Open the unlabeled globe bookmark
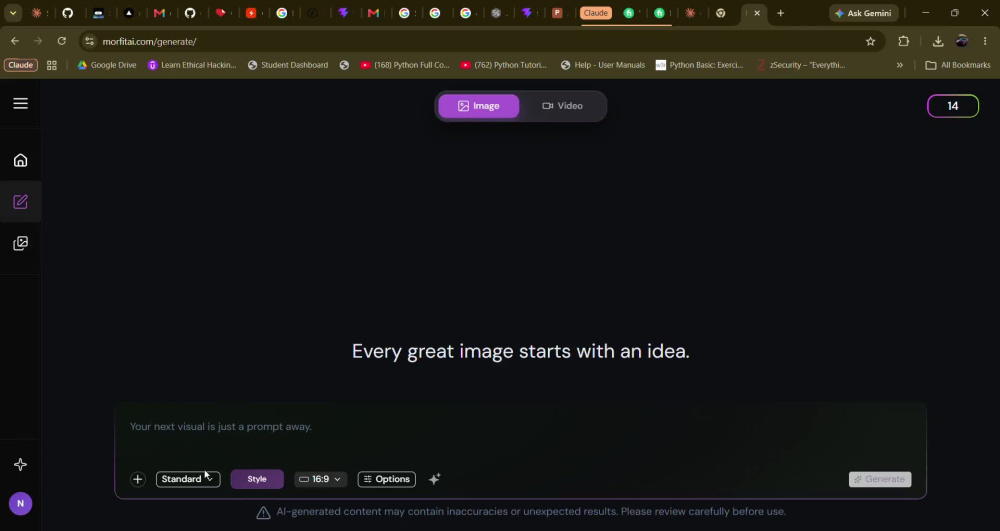The image size is (1000, 531). click(344, 65)
